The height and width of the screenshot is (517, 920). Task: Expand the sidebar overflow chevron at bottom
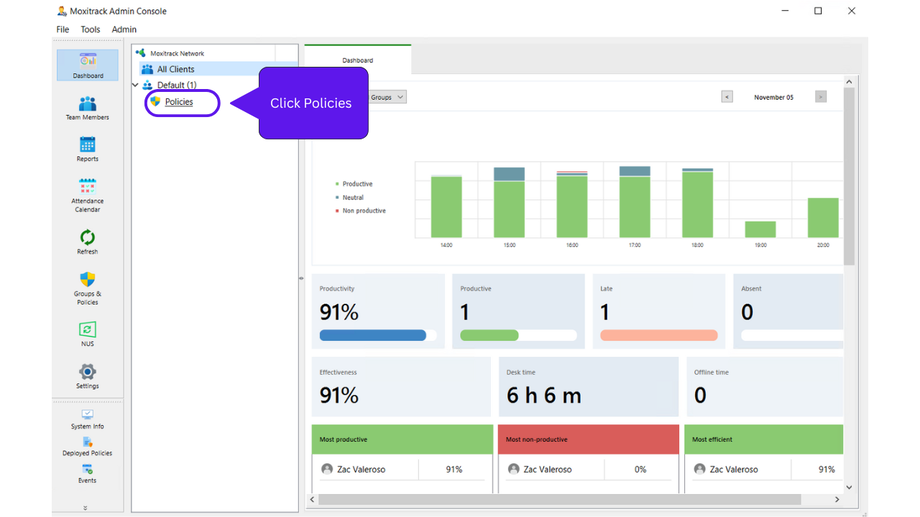[x=85, y=508]
